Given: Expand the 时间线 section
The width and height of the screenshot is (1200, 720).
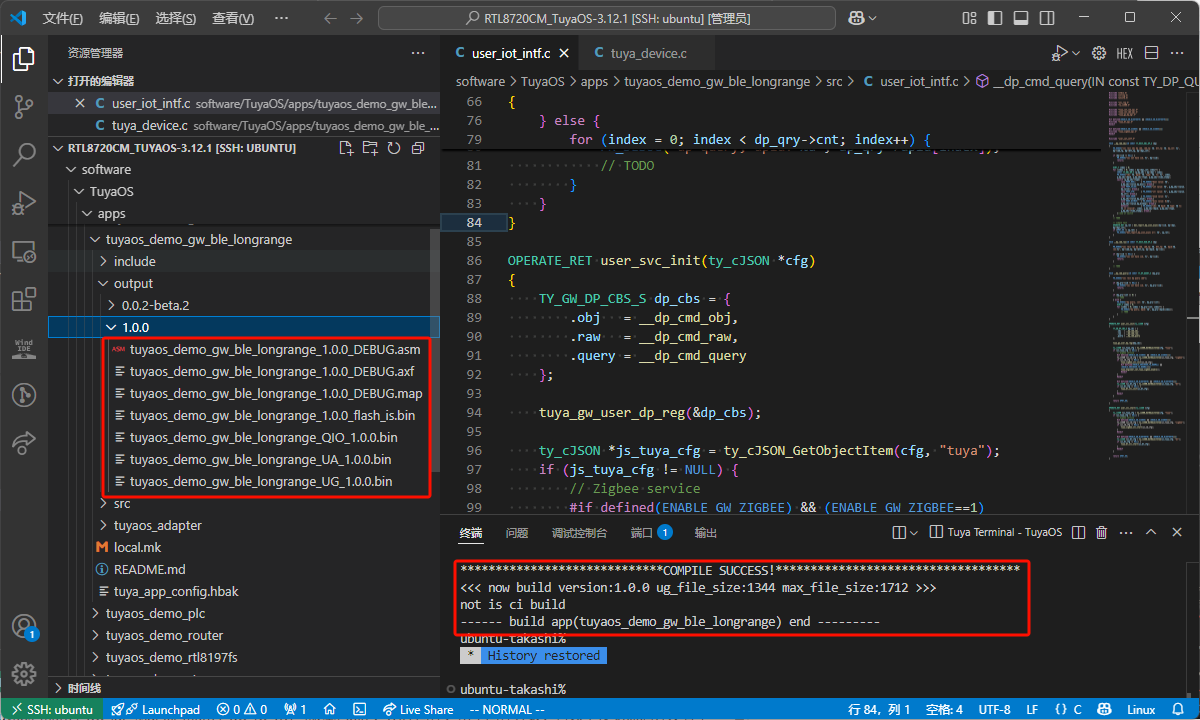Looking at the screenshot, I should click(244, 688).
